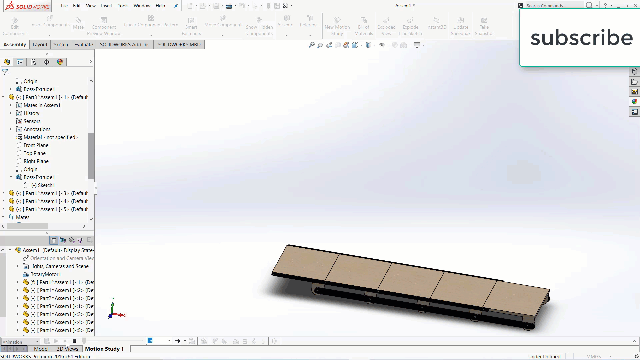This screenshot has height=360, width=640.
Task: Pin the menu bar with pushpin icon
Action: click(176, 6)
